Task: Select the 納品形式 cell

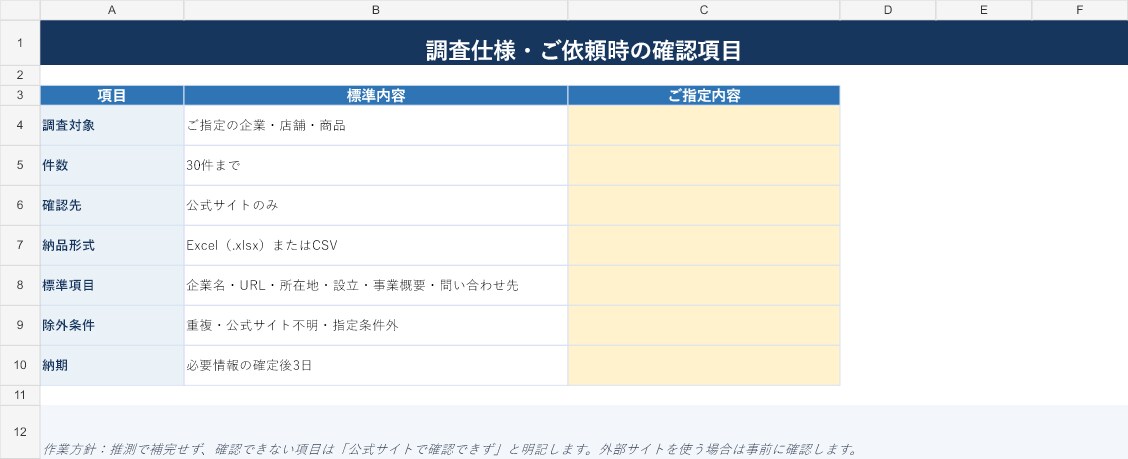Action: 112,245
